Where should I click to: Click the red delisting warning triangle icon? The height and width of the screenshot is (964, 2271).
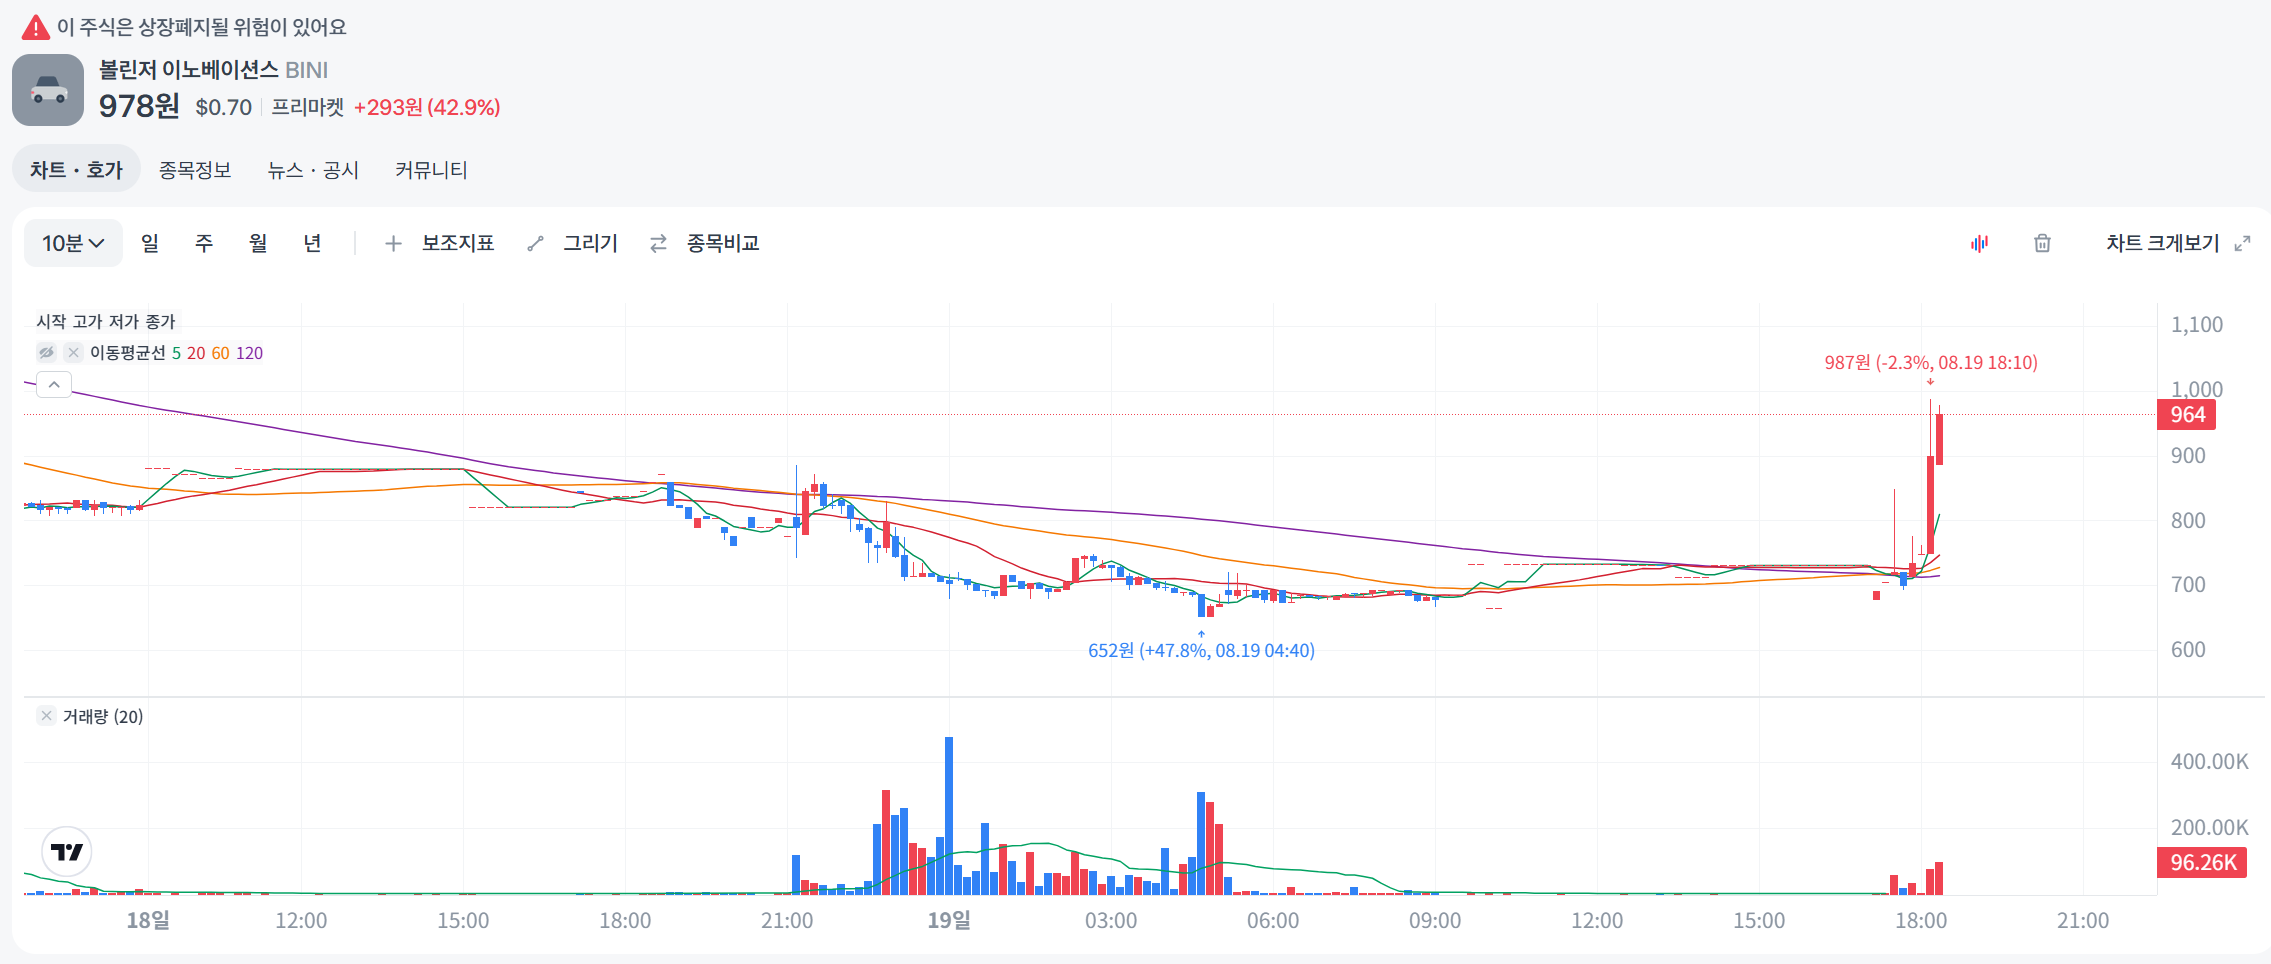point(36,27)
